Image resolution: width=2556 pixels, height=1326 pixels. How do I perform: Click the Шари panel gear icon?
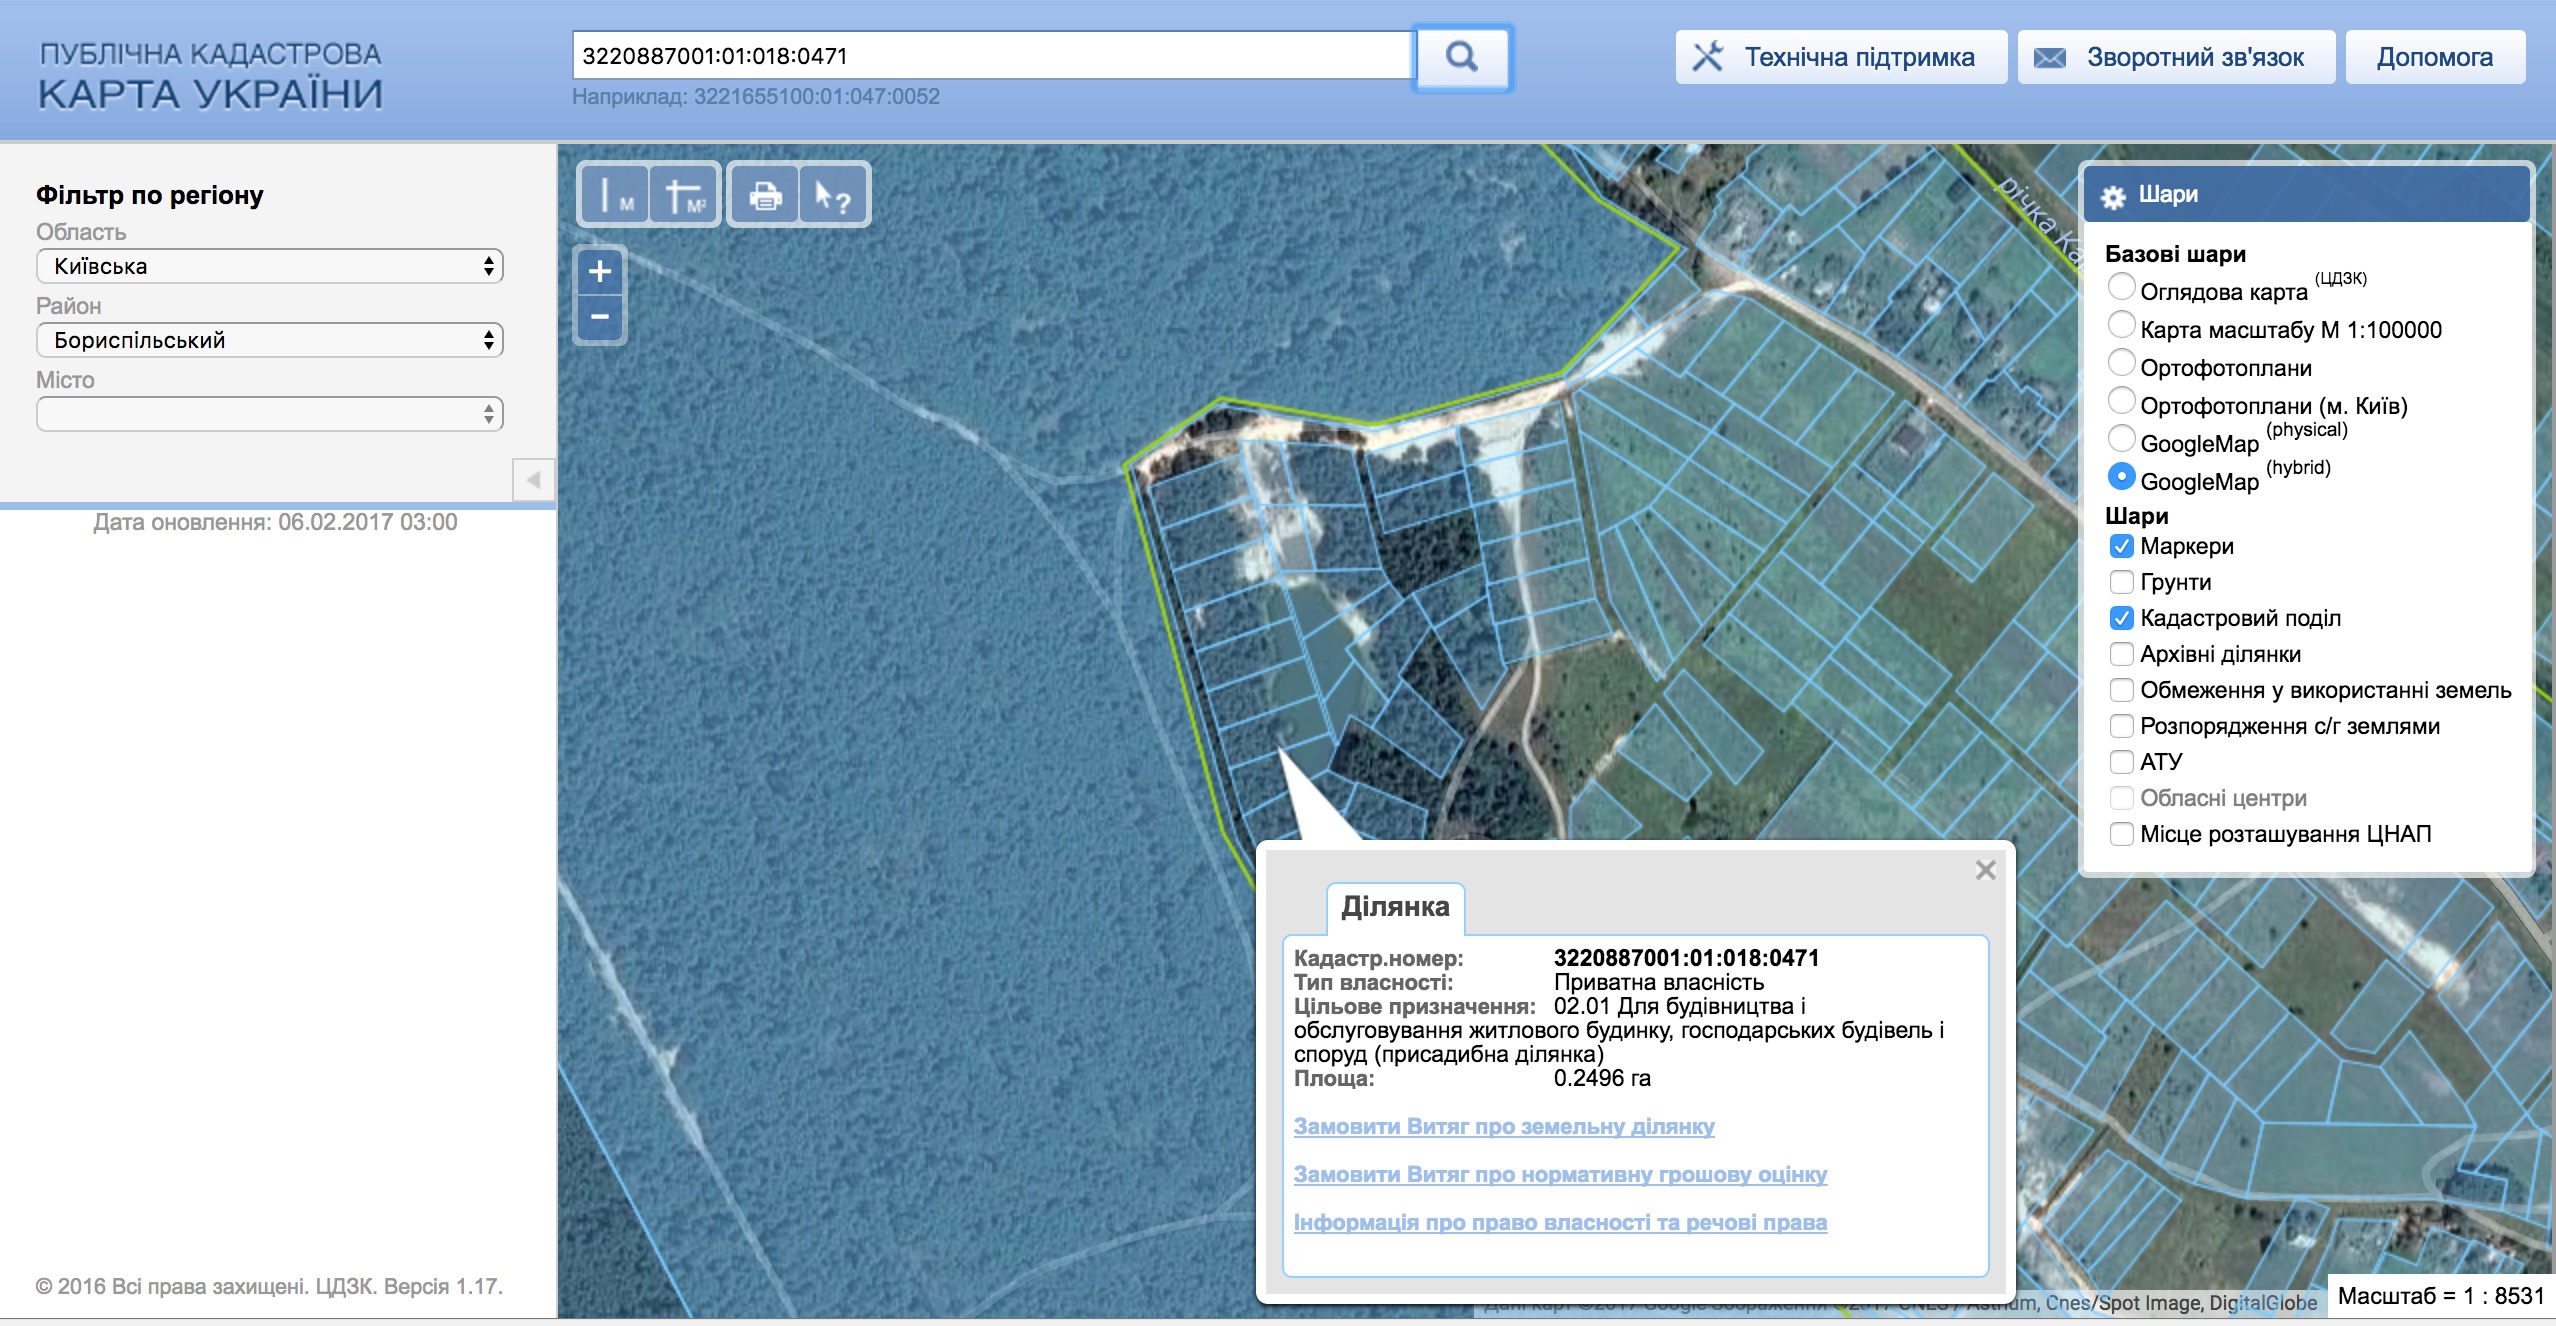tap(2113, 197)
